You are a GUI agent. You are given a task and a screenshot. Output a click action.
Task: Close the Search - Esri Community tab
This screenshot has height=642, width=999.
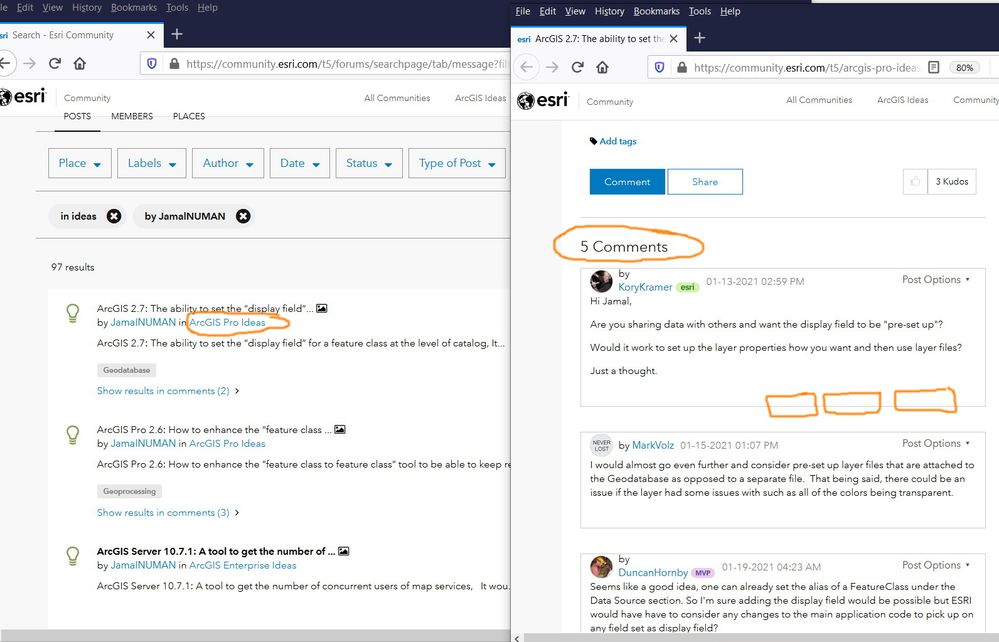pos(150,35)
